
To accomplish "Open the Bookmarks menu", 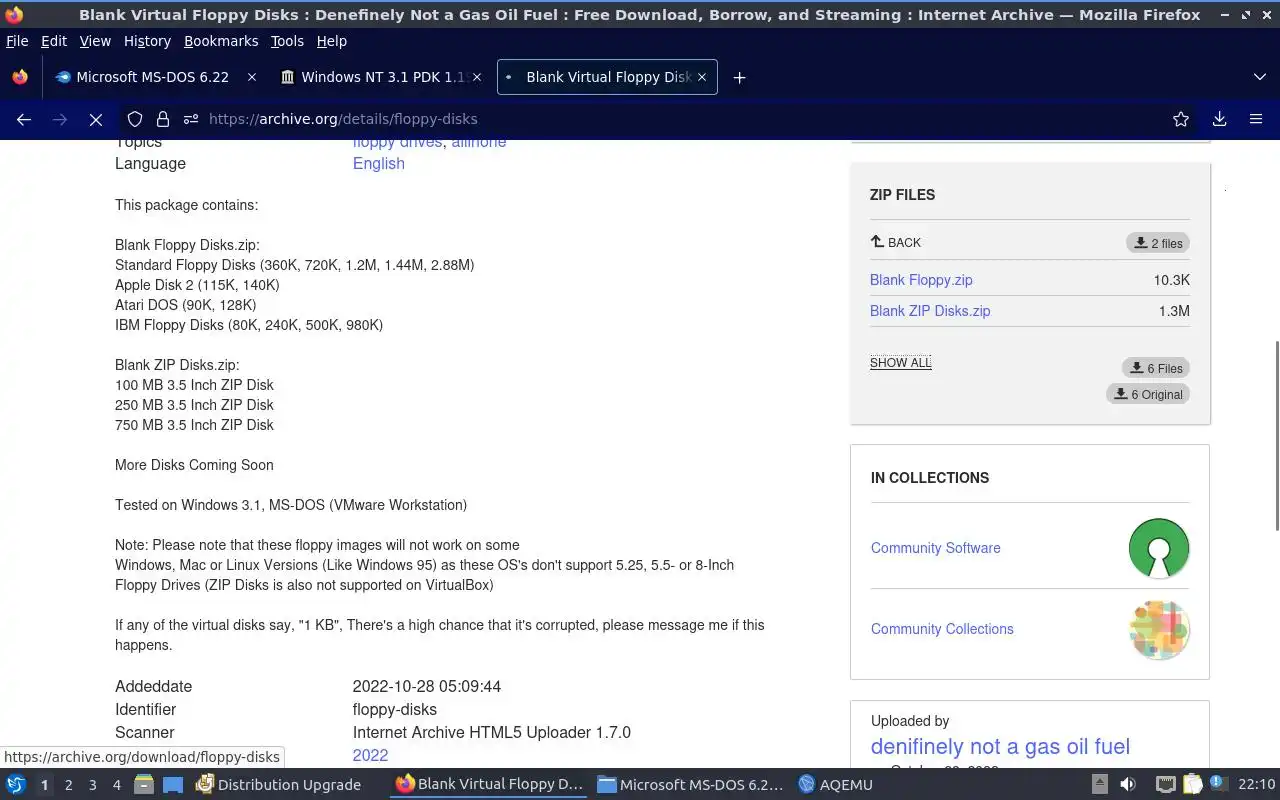I will (221, 41).
